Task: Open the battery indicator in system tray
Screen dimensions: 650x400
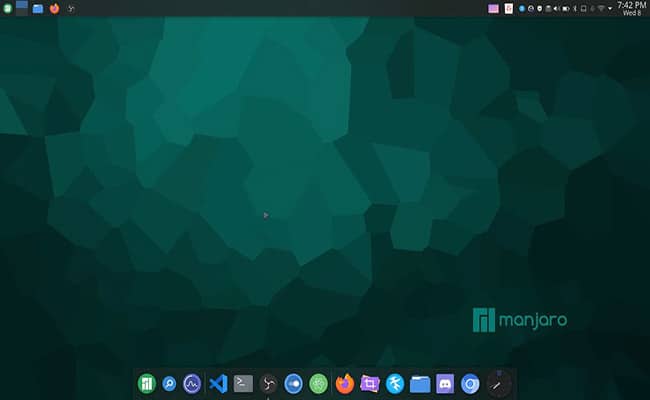Action: click(x=565, y=9)
